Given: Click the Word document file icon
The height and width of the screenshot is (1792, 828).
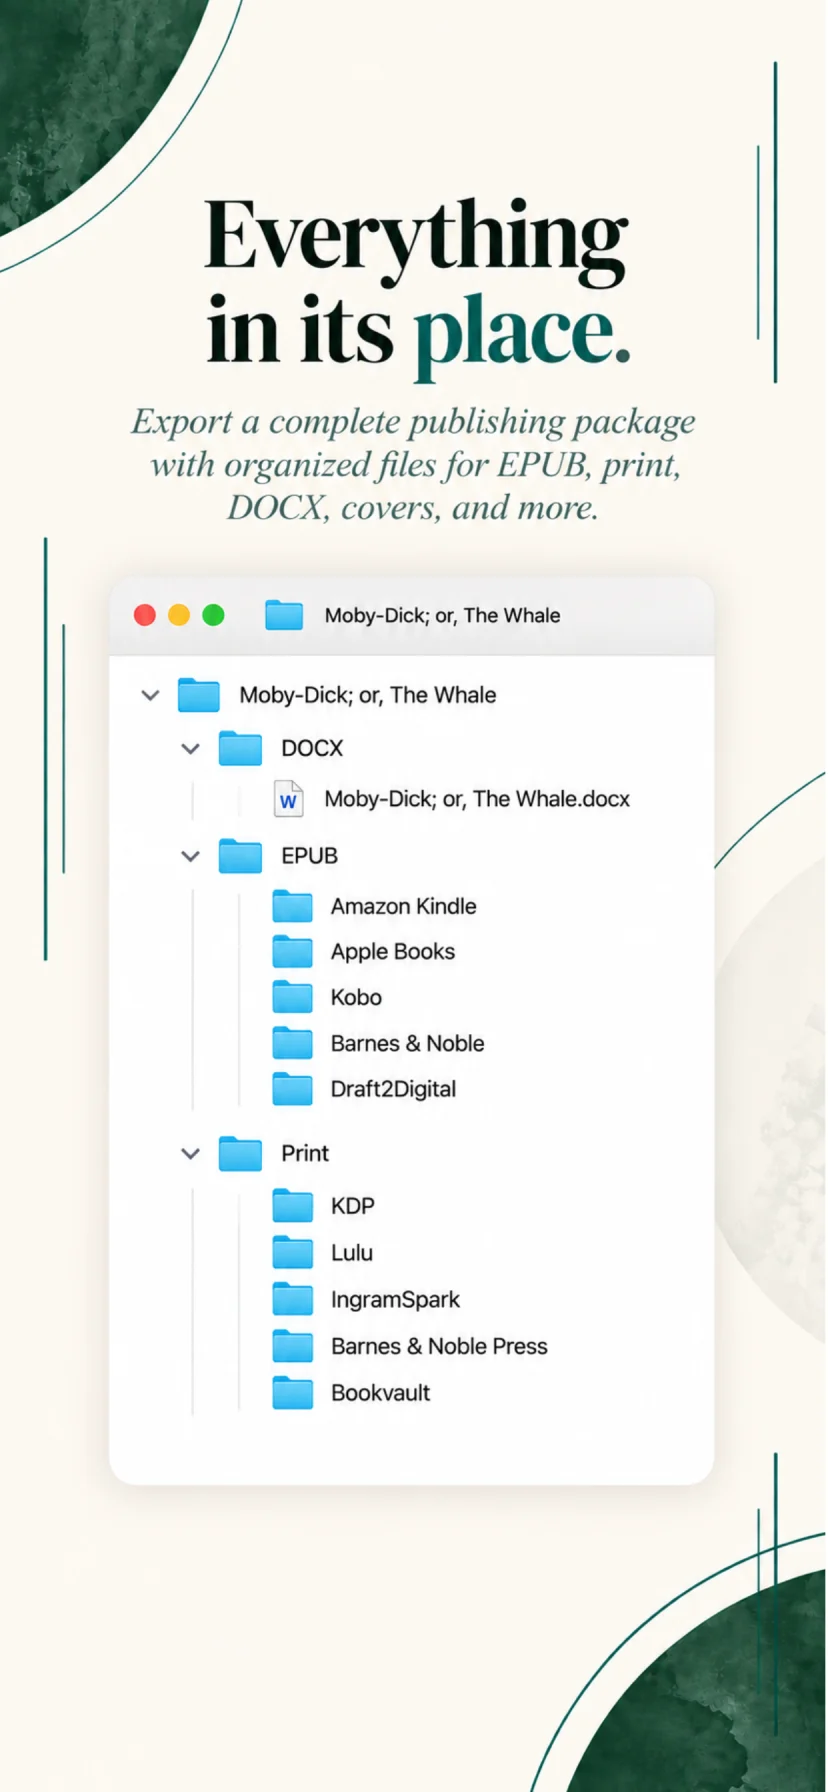Looking at the screenshot, I should click(x=288, y=799).
